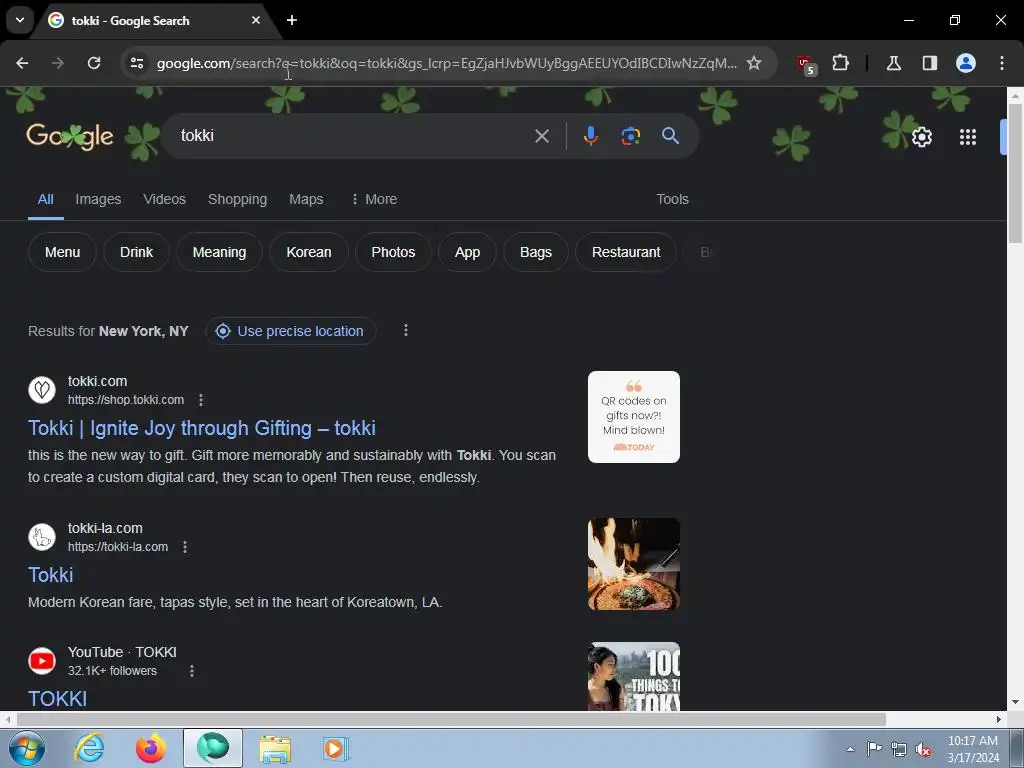Click the vertical scrollbar thumb
This screenshot has width=1024, height=768.
click(1015, 173)
